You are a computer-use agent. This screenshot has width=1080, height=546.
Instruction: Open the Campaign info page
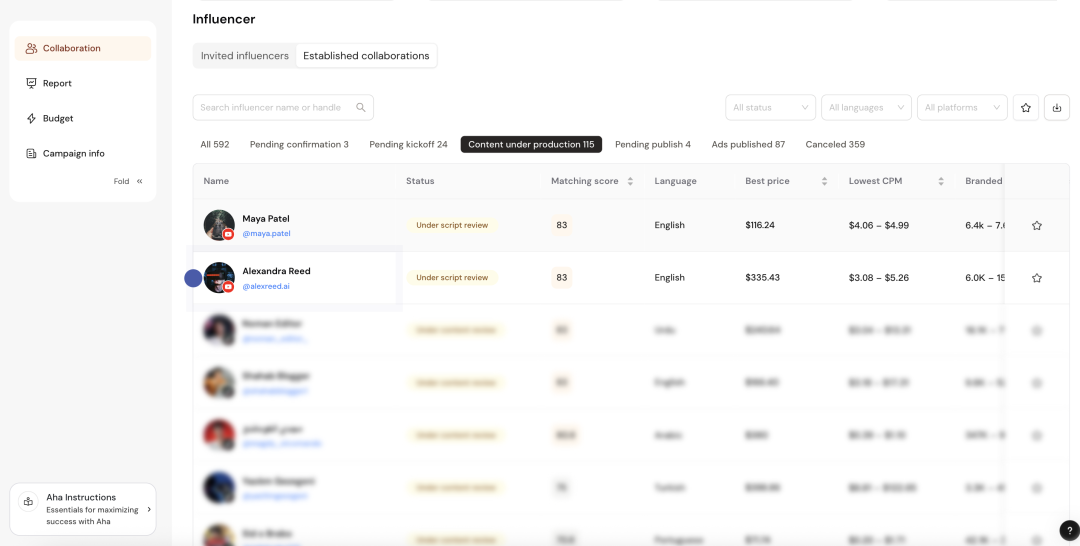73,153
